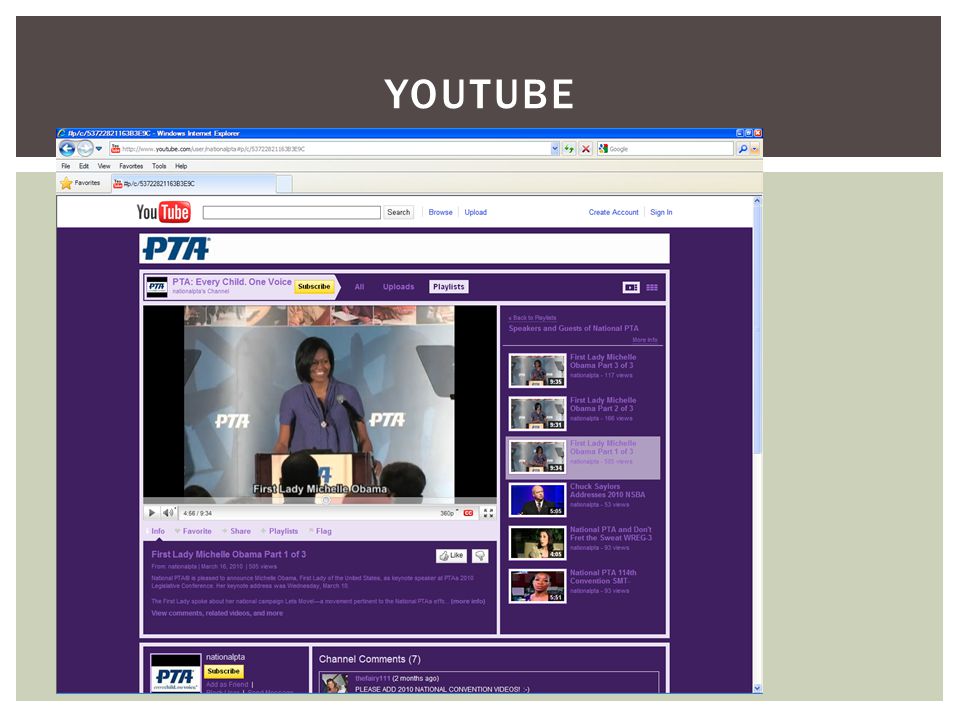
Task: Open the address bar history dropdown
Action: [x=555, y=149]
